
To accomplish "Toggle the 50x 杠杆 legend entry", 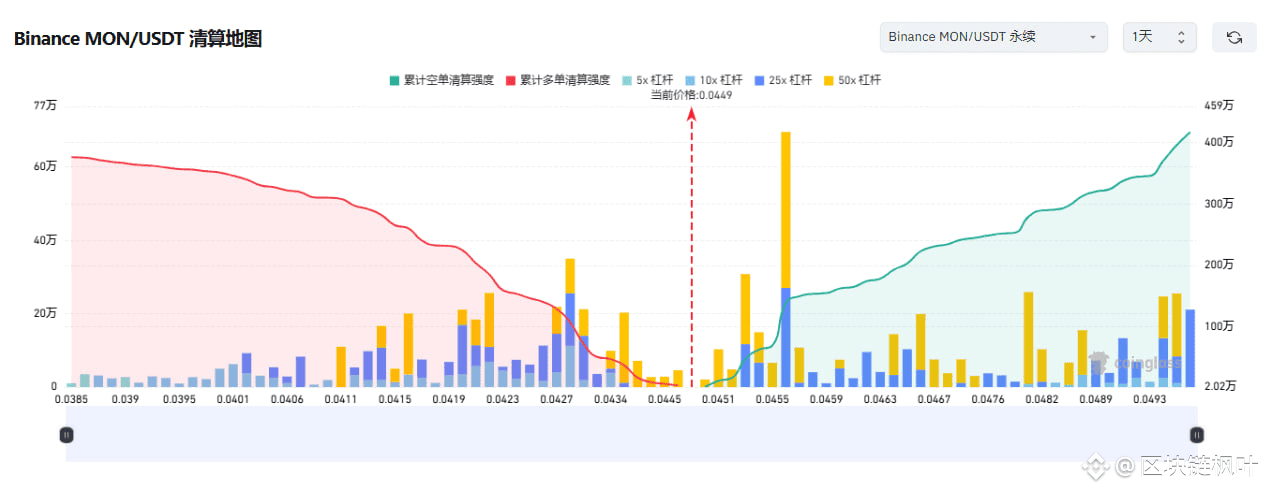I will click(852, 80).
